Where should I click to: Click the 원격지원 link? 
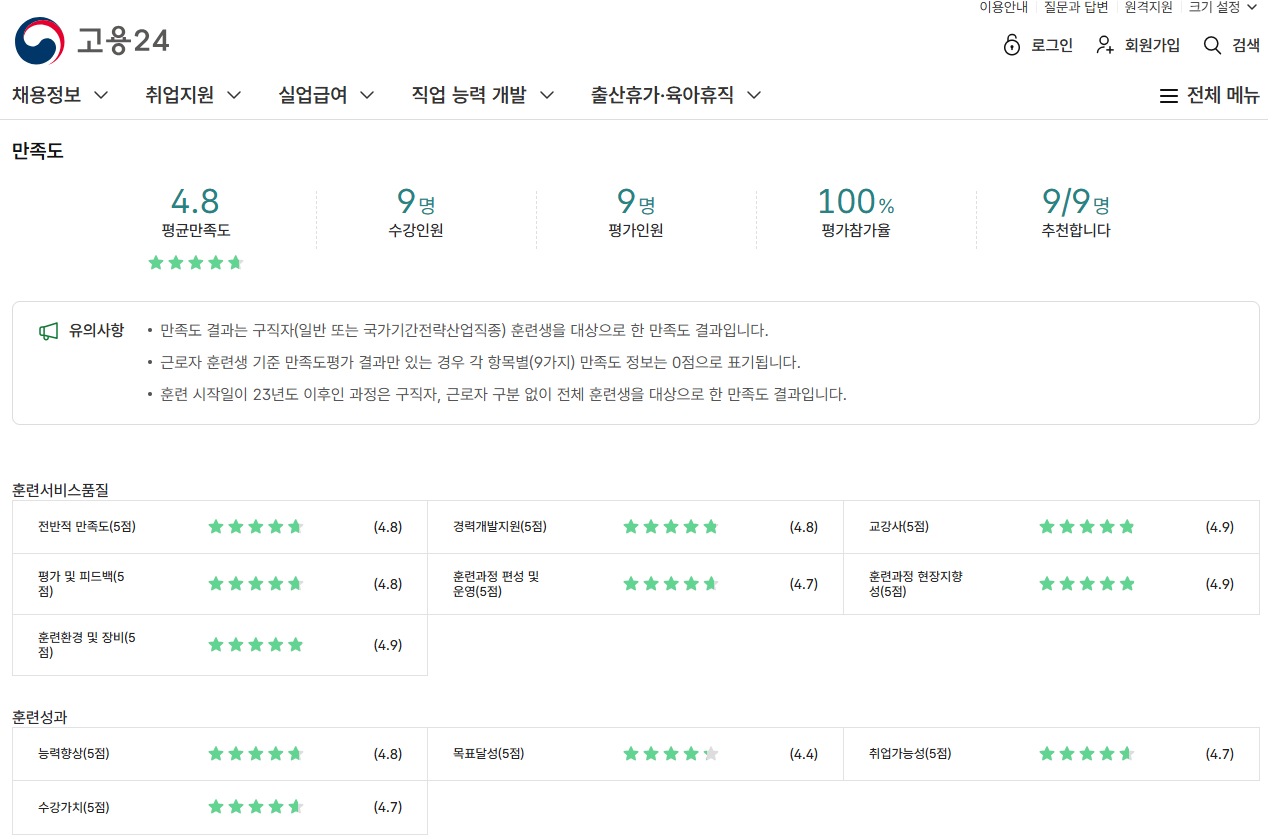click(x=1148, y=7)
